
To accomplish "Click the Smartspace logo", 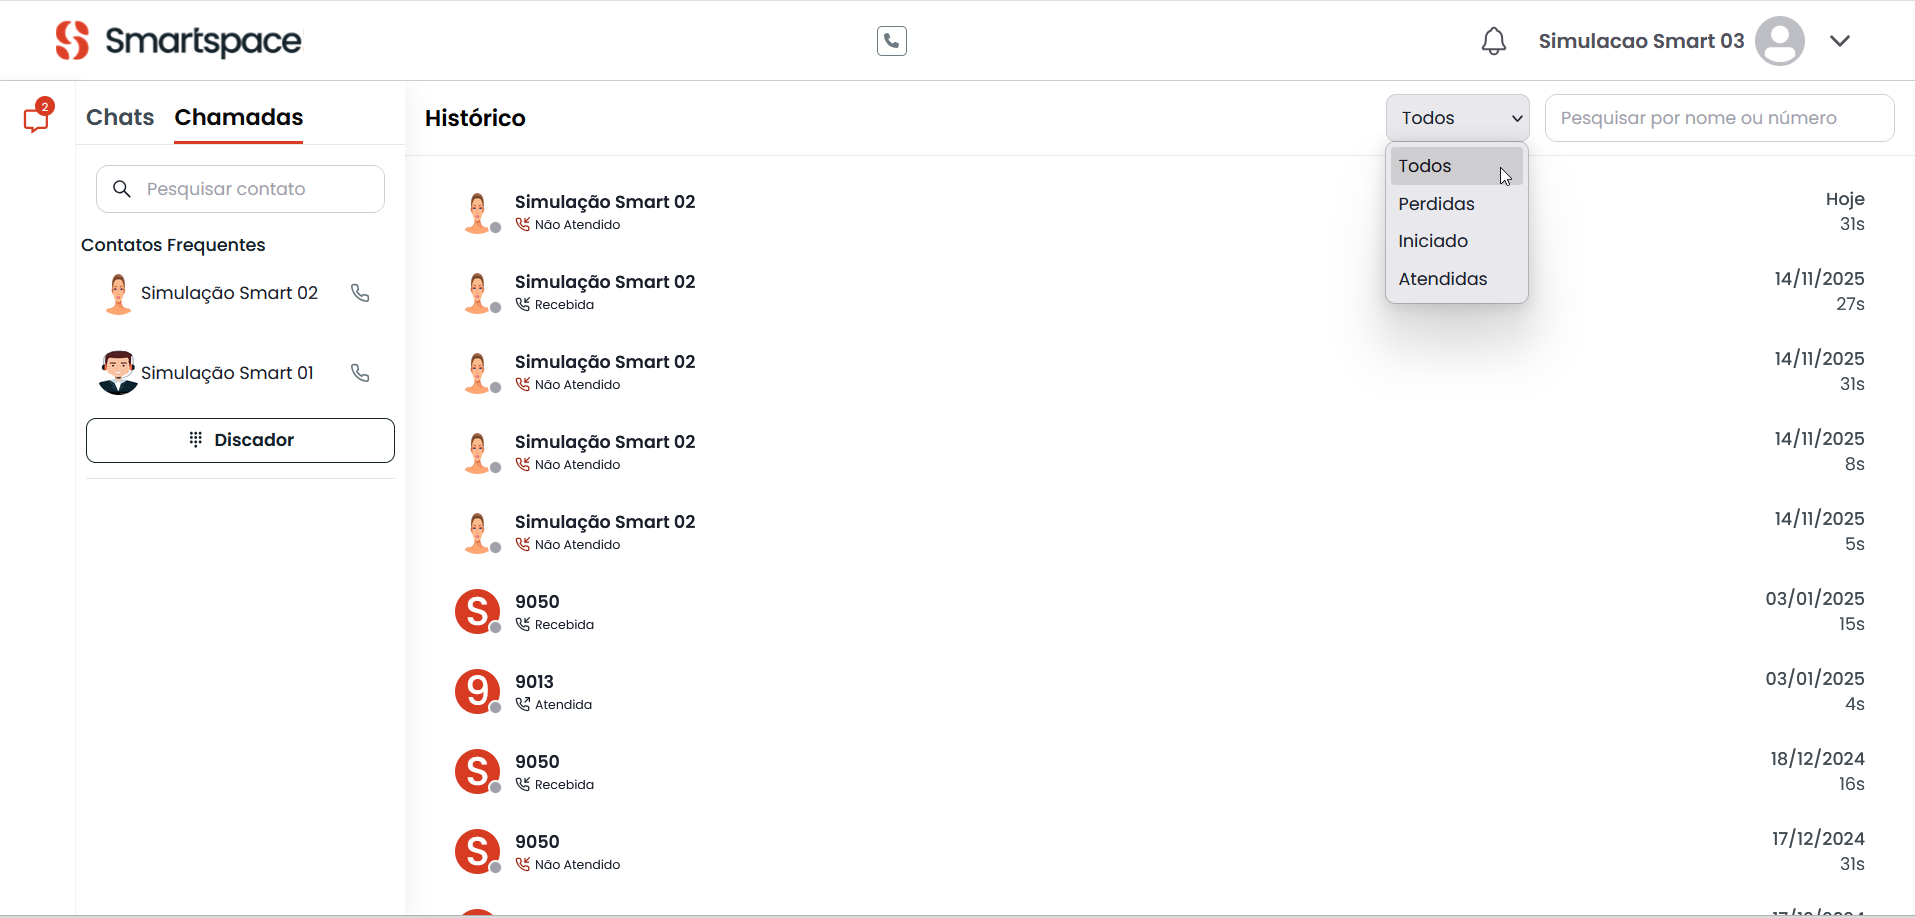I will pos(178,41).
